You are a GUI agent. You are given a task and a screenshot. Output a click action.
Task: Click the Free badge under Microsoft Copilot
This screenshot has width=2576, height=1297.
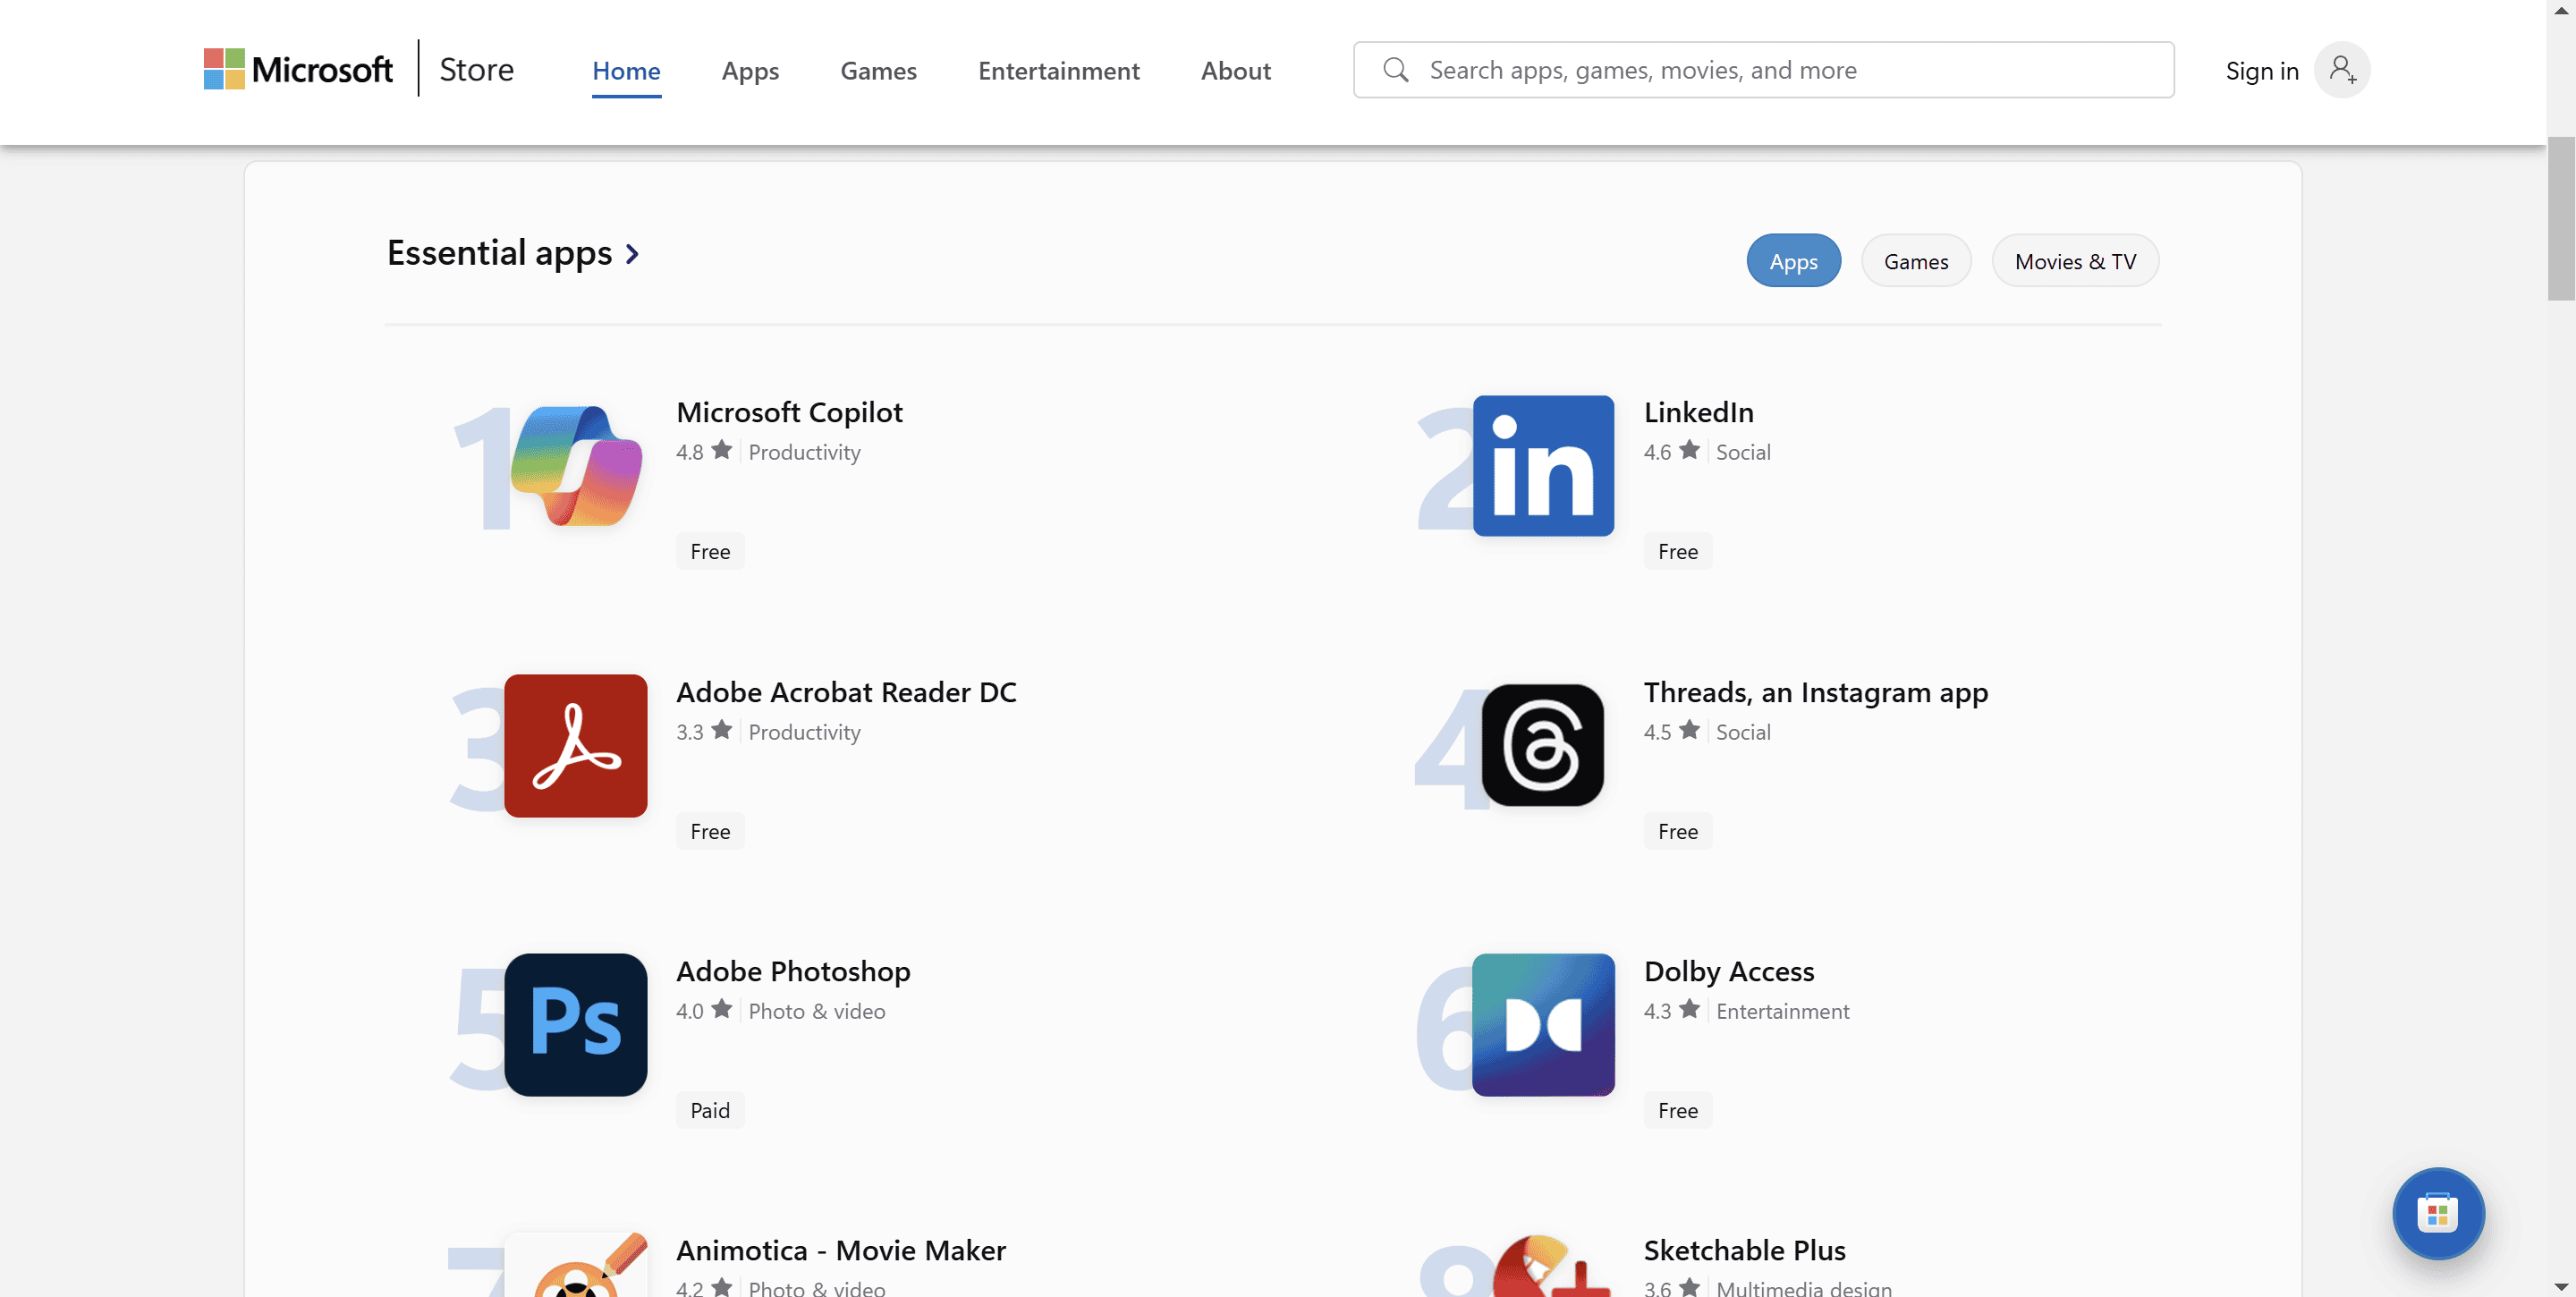point(710,551)
